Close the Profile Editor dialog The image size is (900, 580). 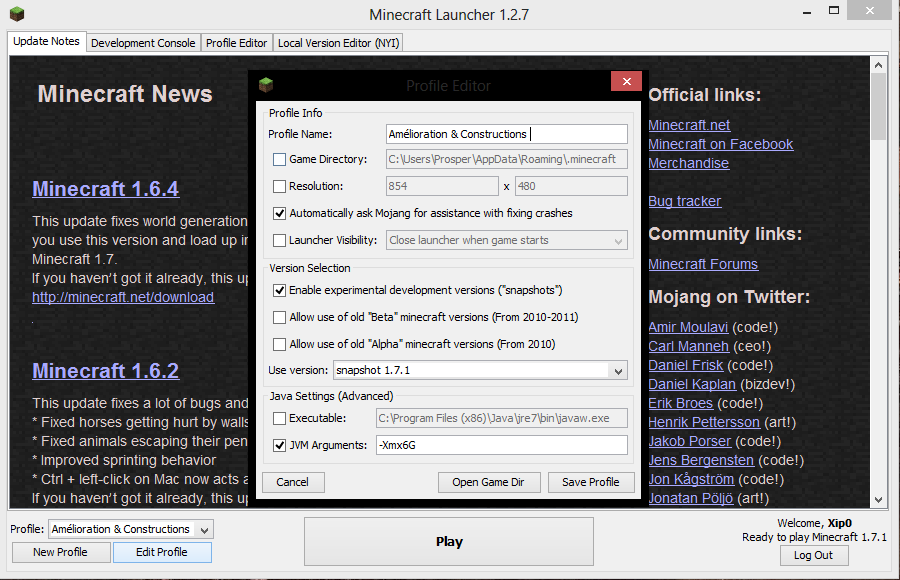(x=626, y=82)
